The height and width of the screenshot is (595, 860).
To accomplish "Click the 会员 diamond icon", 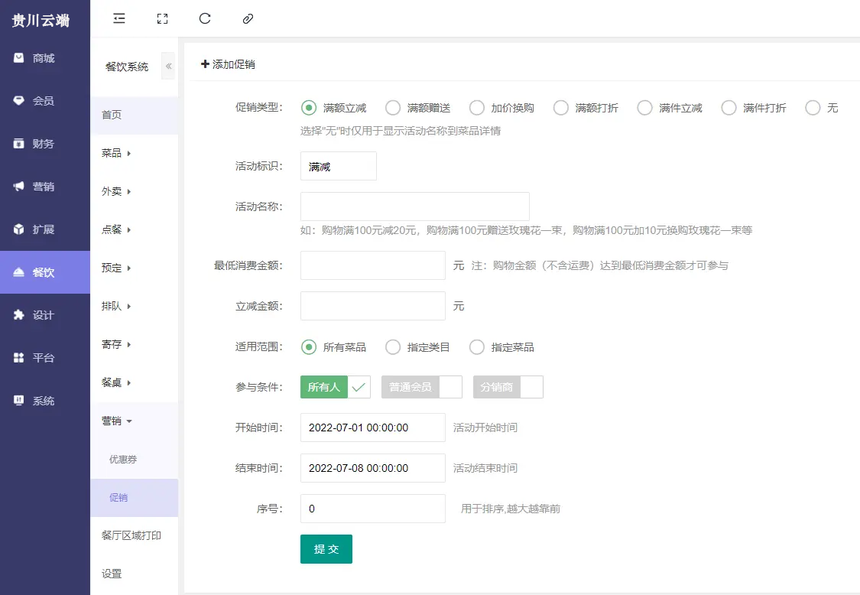I will coord(19,100).
